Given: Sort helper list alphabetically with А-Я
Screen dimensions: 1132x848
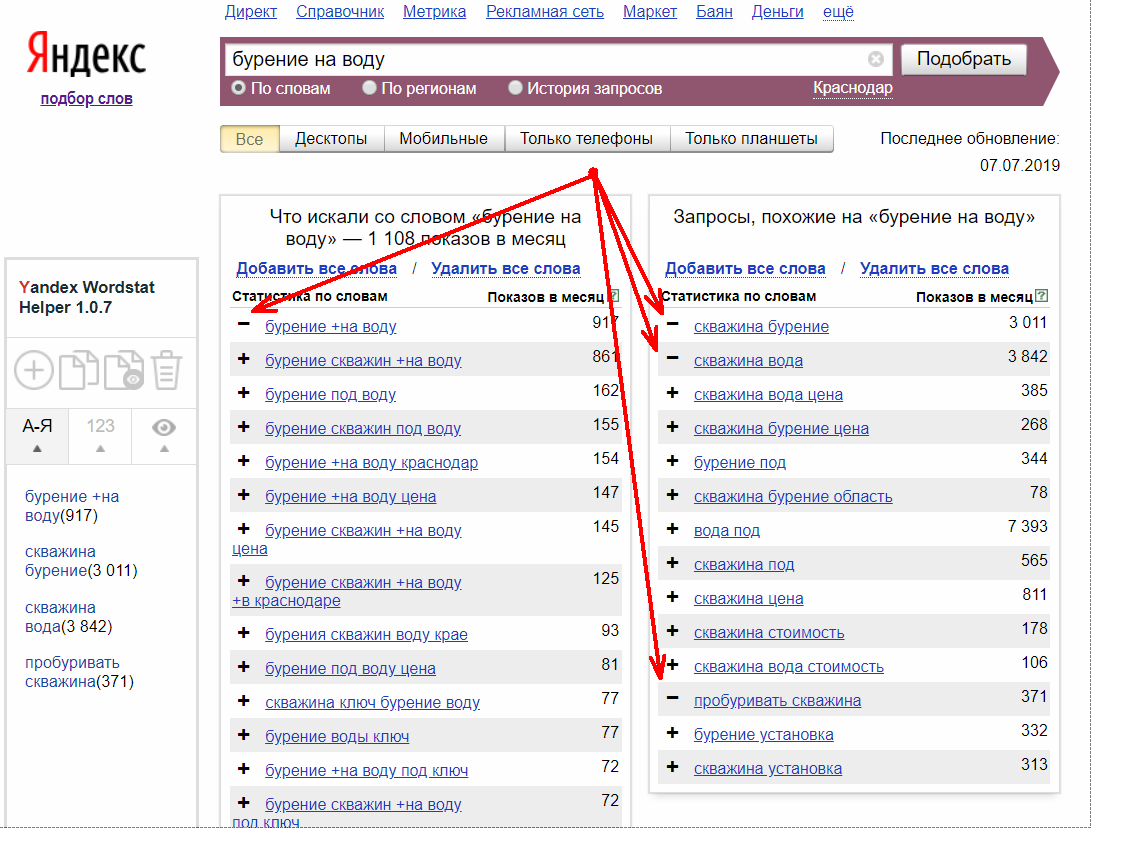Looking at the screenshot, I should pos(38,435).
